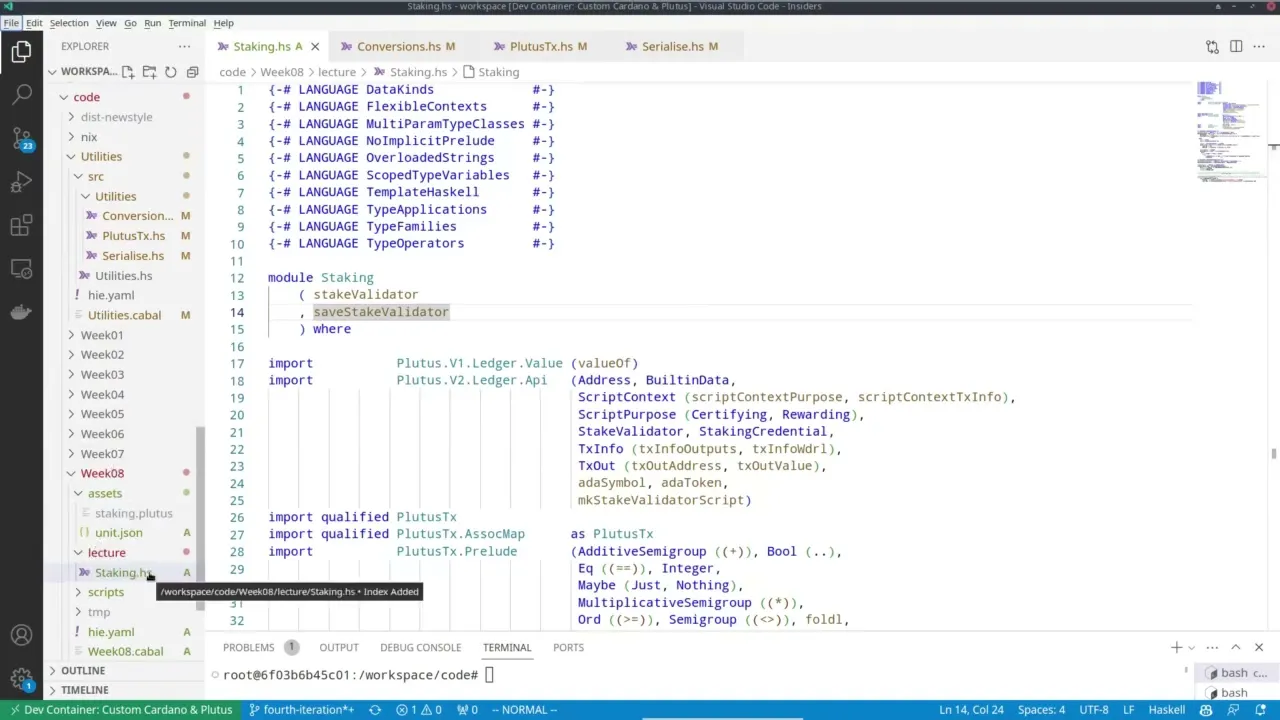Open the Run and Debug view

(21, 182)
